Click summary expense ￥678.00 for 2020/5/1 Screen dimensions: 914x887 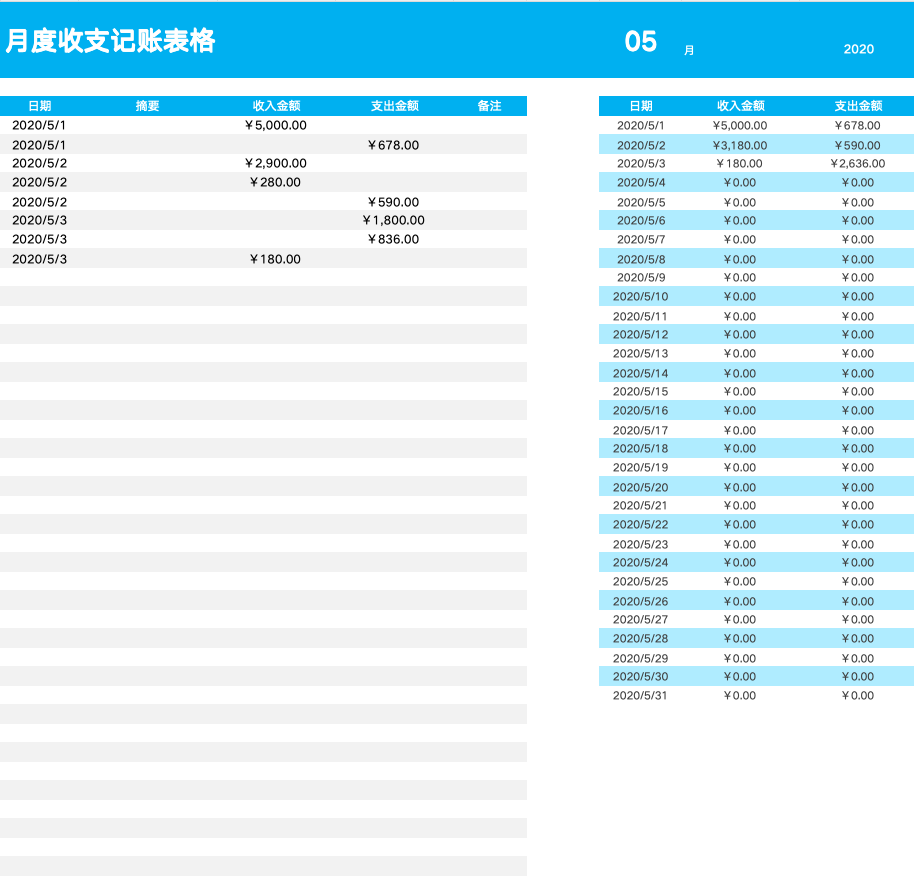click(x=857, y=126)
